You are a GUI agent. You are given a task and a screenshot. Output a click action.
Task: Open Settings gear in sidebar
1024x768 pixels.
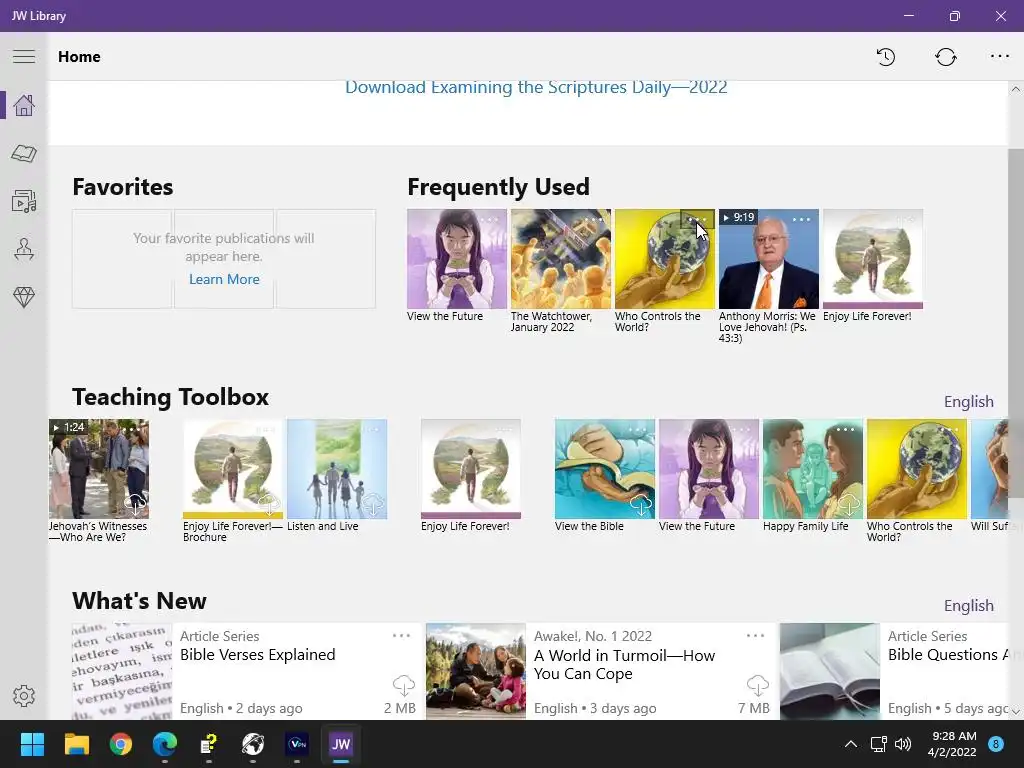click(24, 696)
